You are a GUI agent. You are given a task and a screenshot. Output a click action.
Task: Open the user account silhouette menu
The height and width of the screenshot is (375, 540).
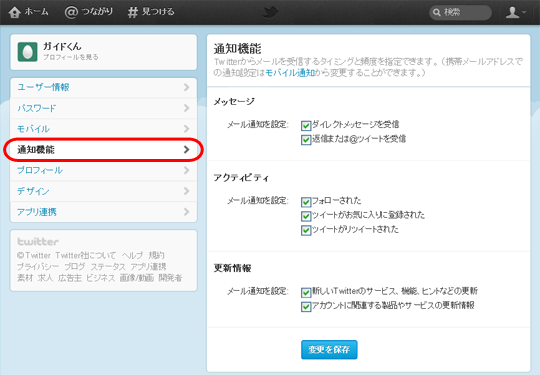point(516,12)
